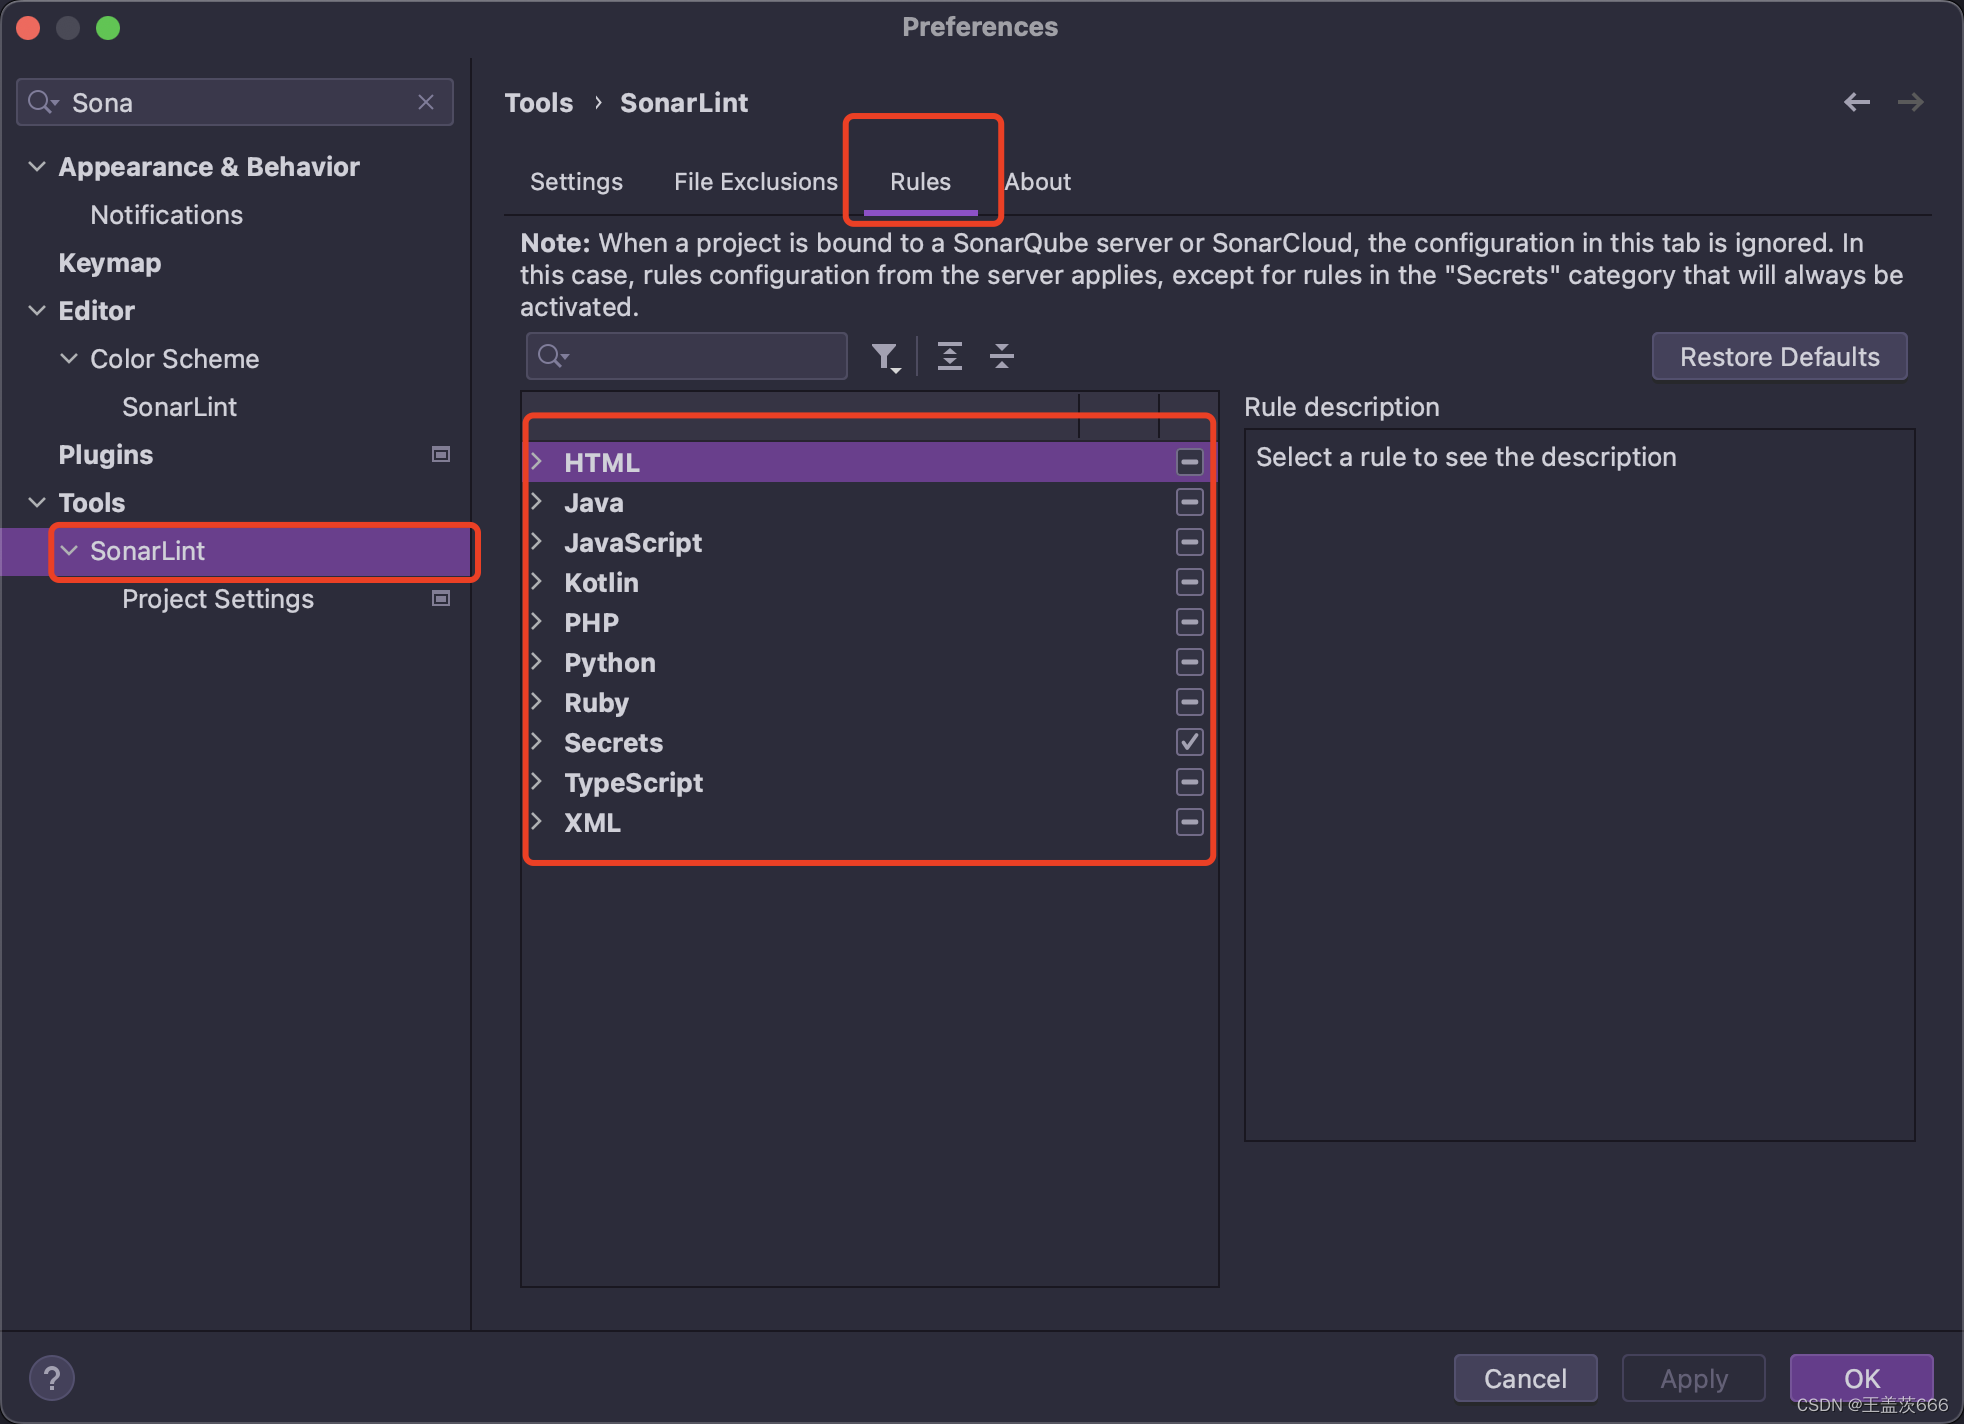The width and height of the screenshot is (1964, 1424).
Task: Open the About tab
Action: (1038, 182)
